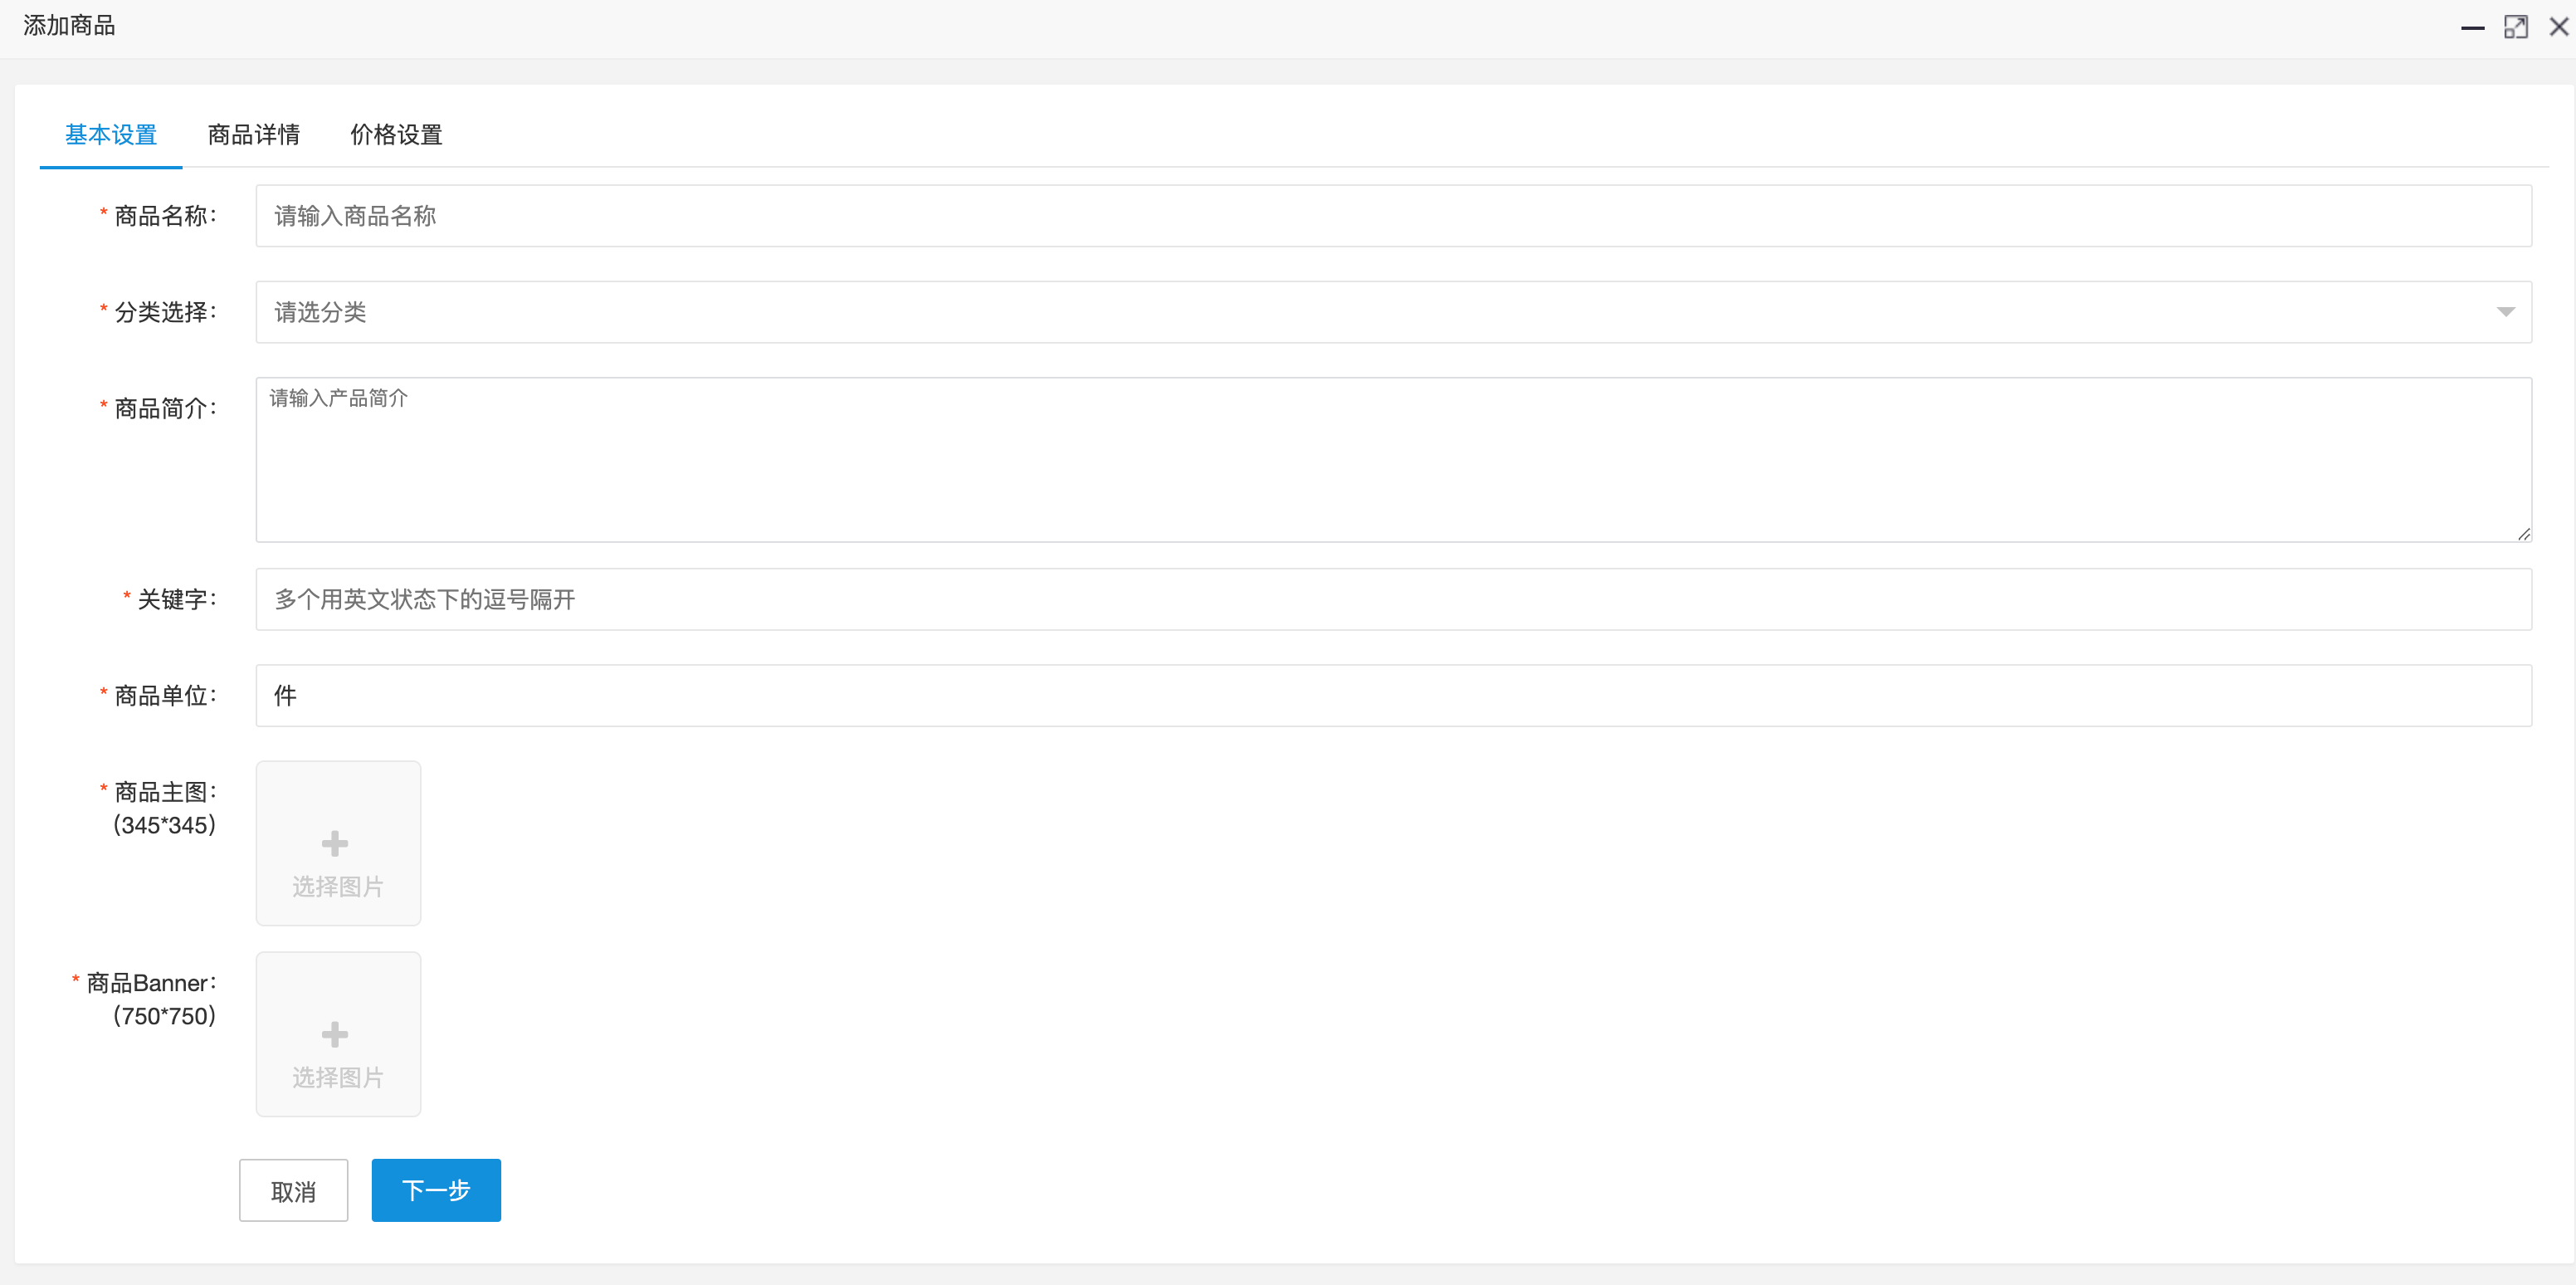Click the 商品单位 field containing 件

[x=1393, y=695]
